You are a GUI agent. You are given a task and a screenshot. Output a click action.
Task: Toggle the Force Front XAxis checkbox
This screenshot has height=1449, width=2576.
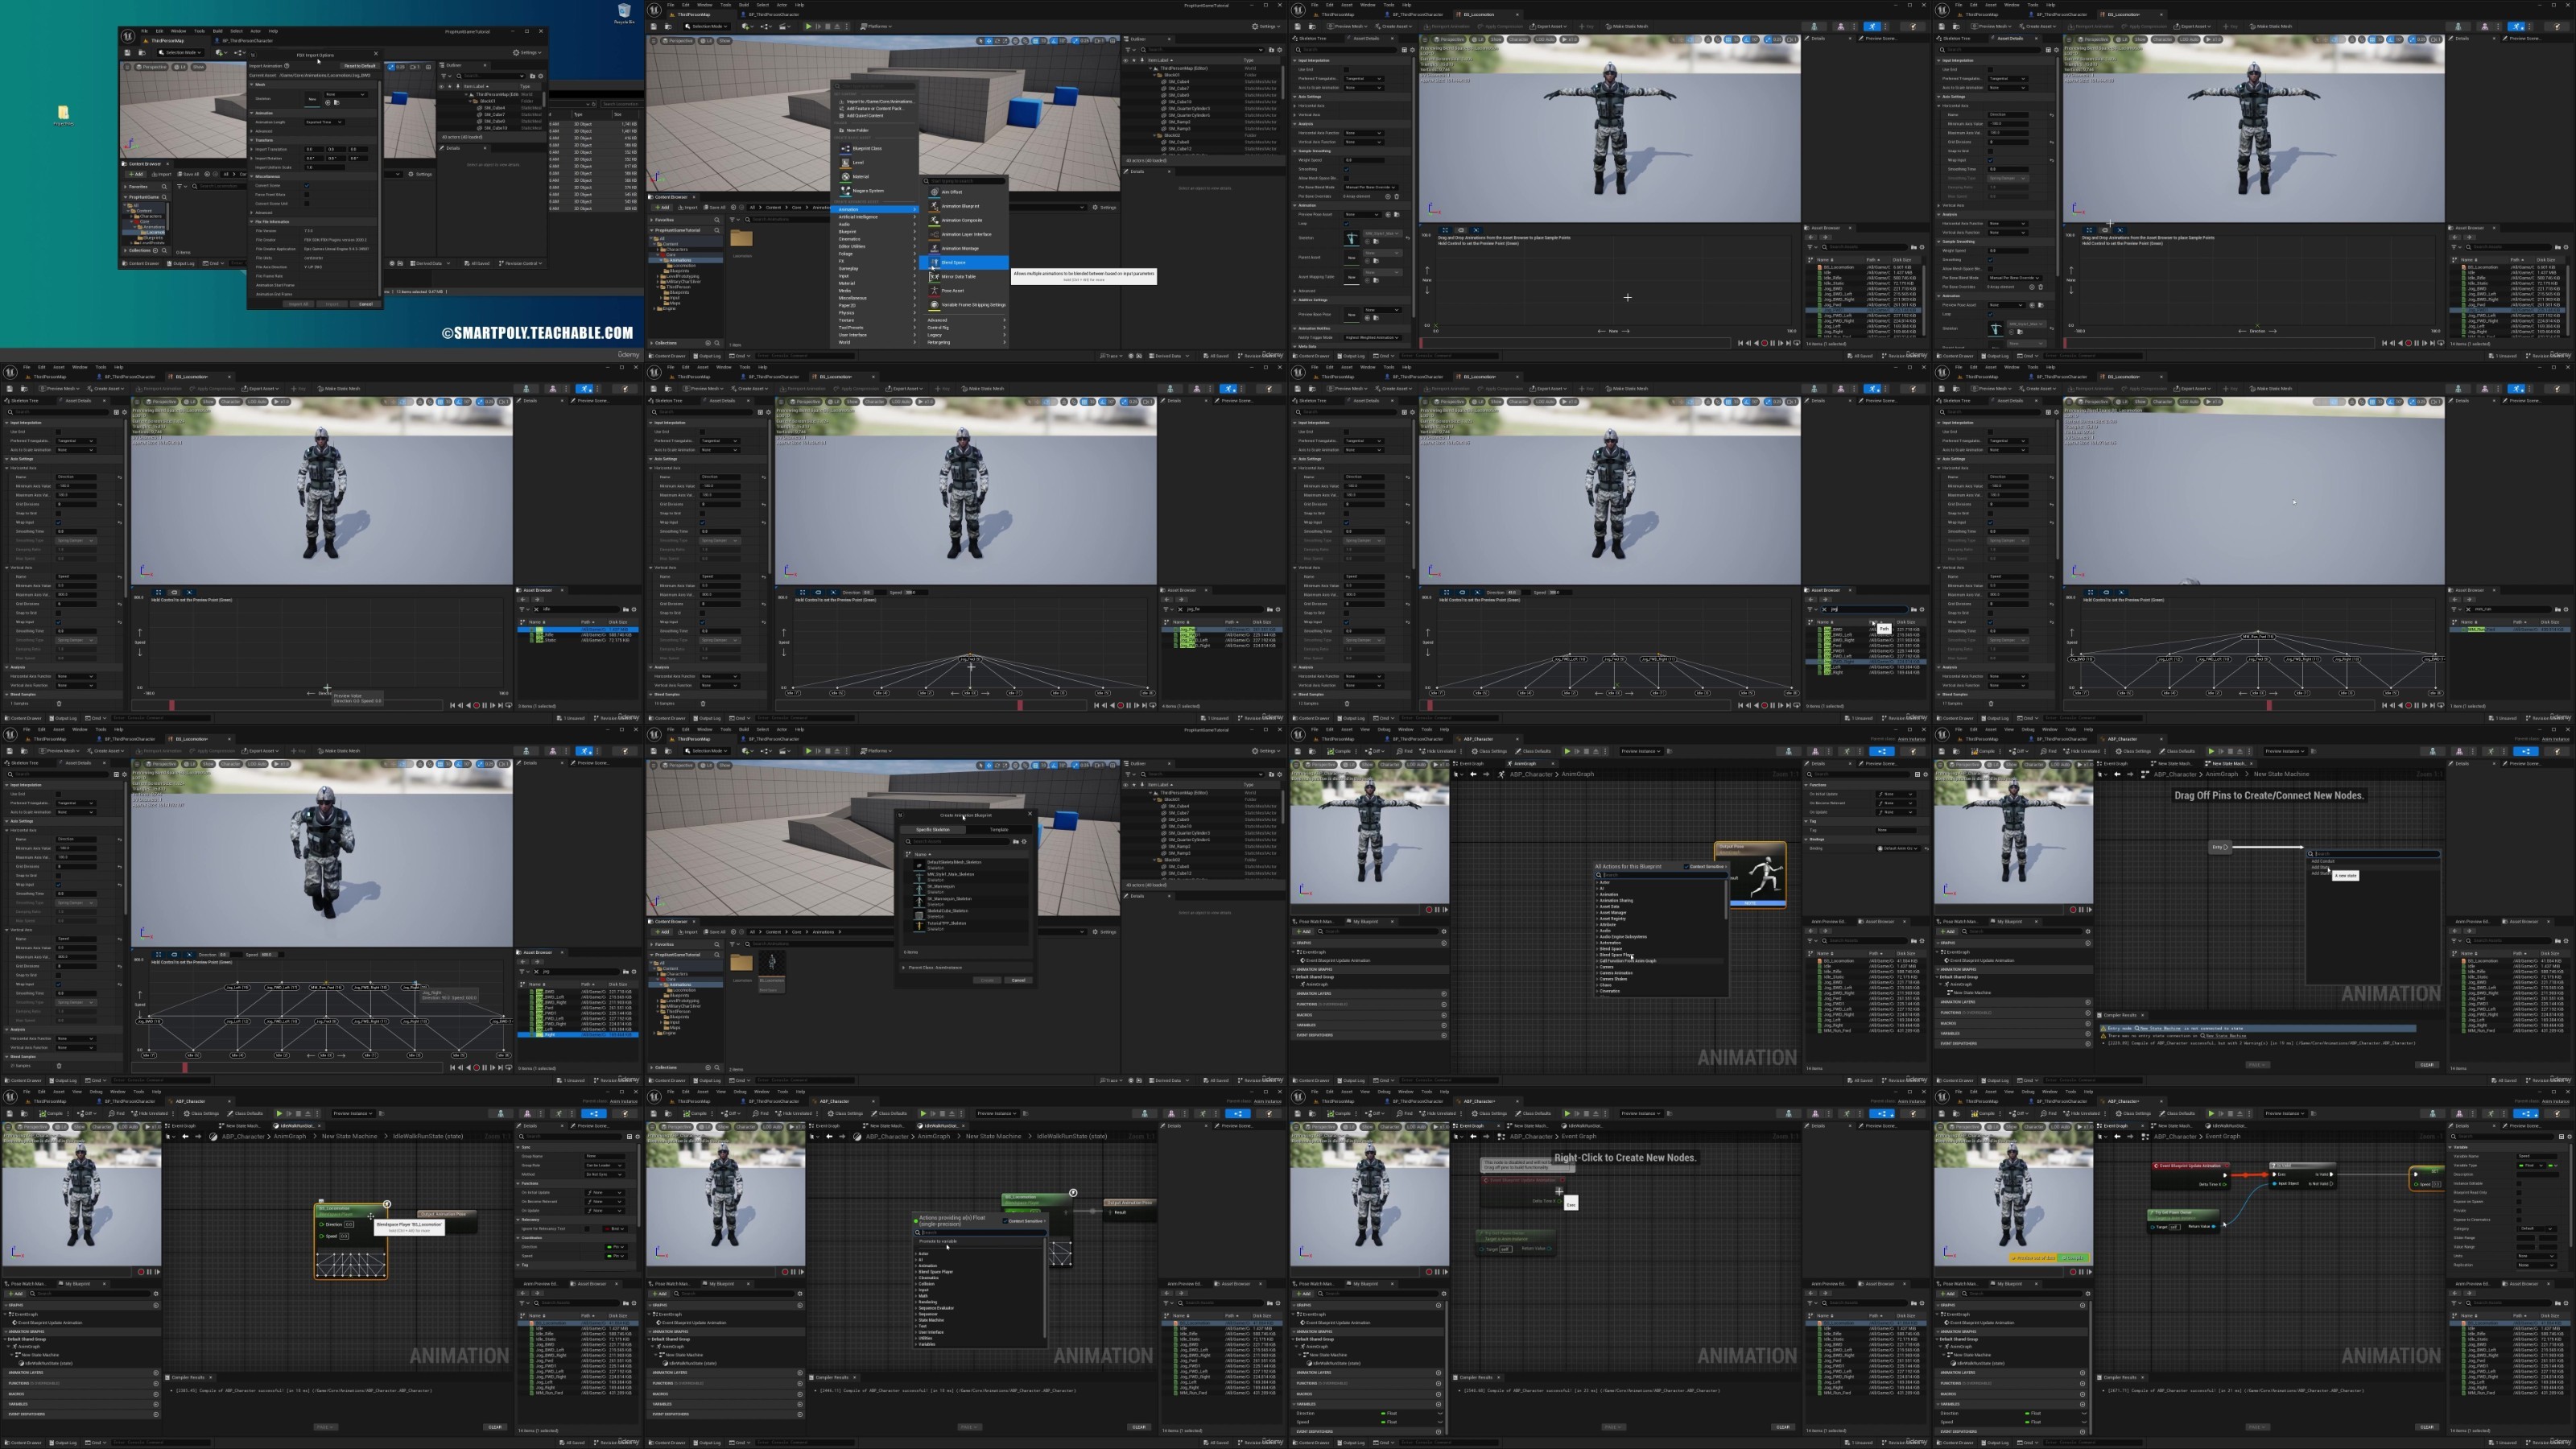pos(307,195)
